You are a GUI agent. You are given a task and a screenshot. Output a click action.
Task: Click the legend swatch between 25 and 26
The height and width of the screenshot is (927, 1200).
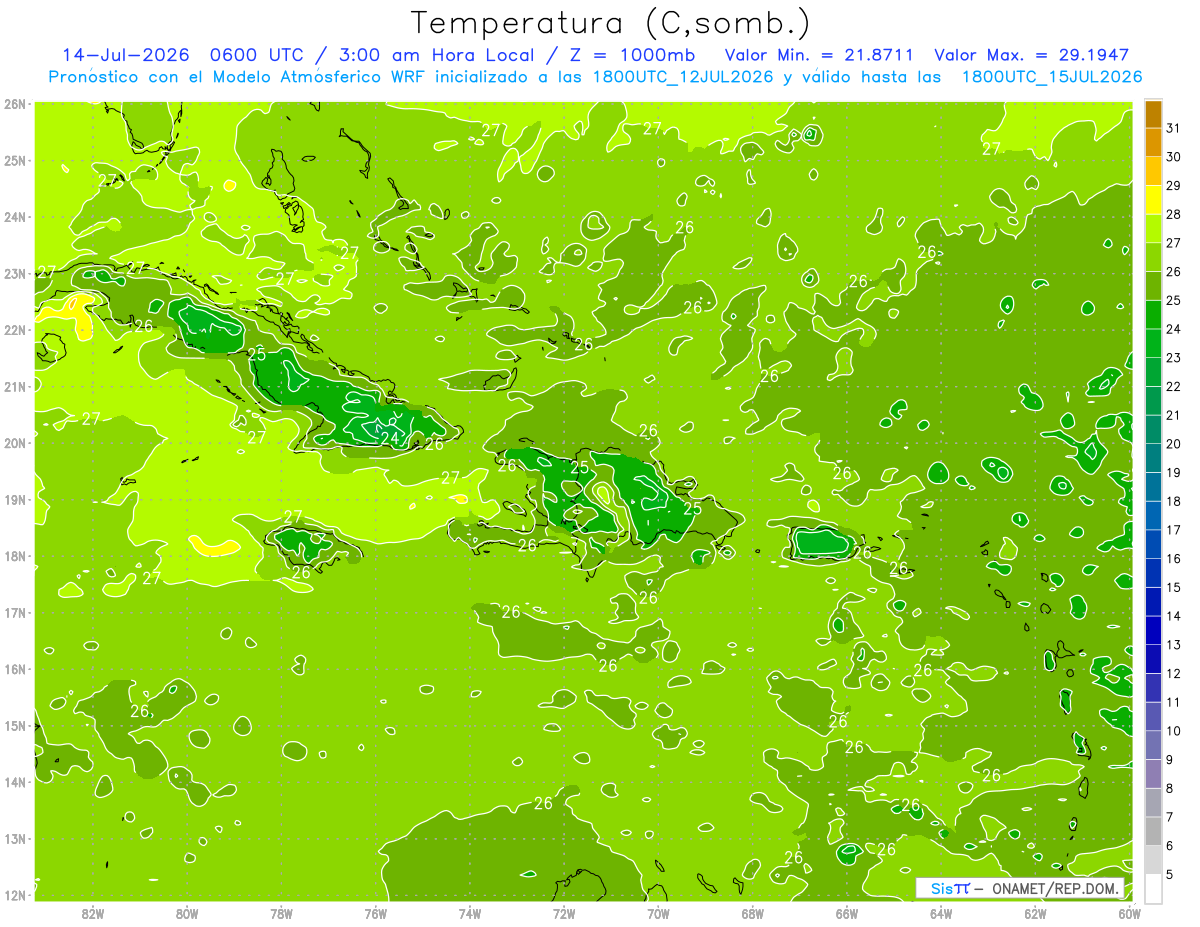click(1153, 286)
